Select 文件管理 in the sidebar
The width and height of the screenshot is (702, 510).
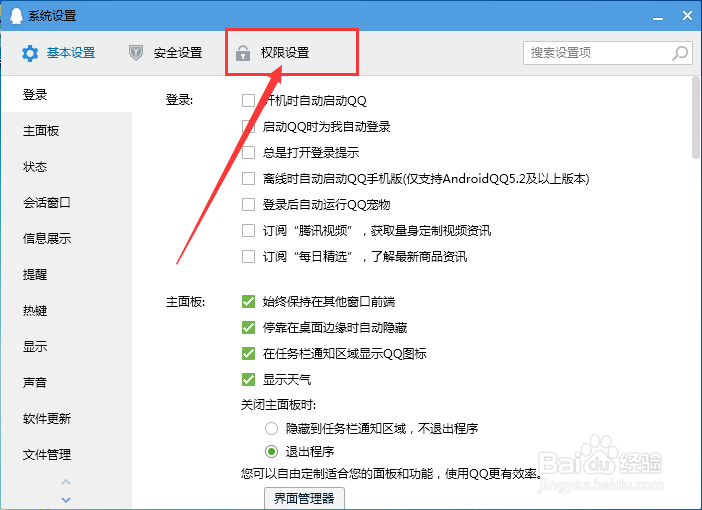coord(66,454)
